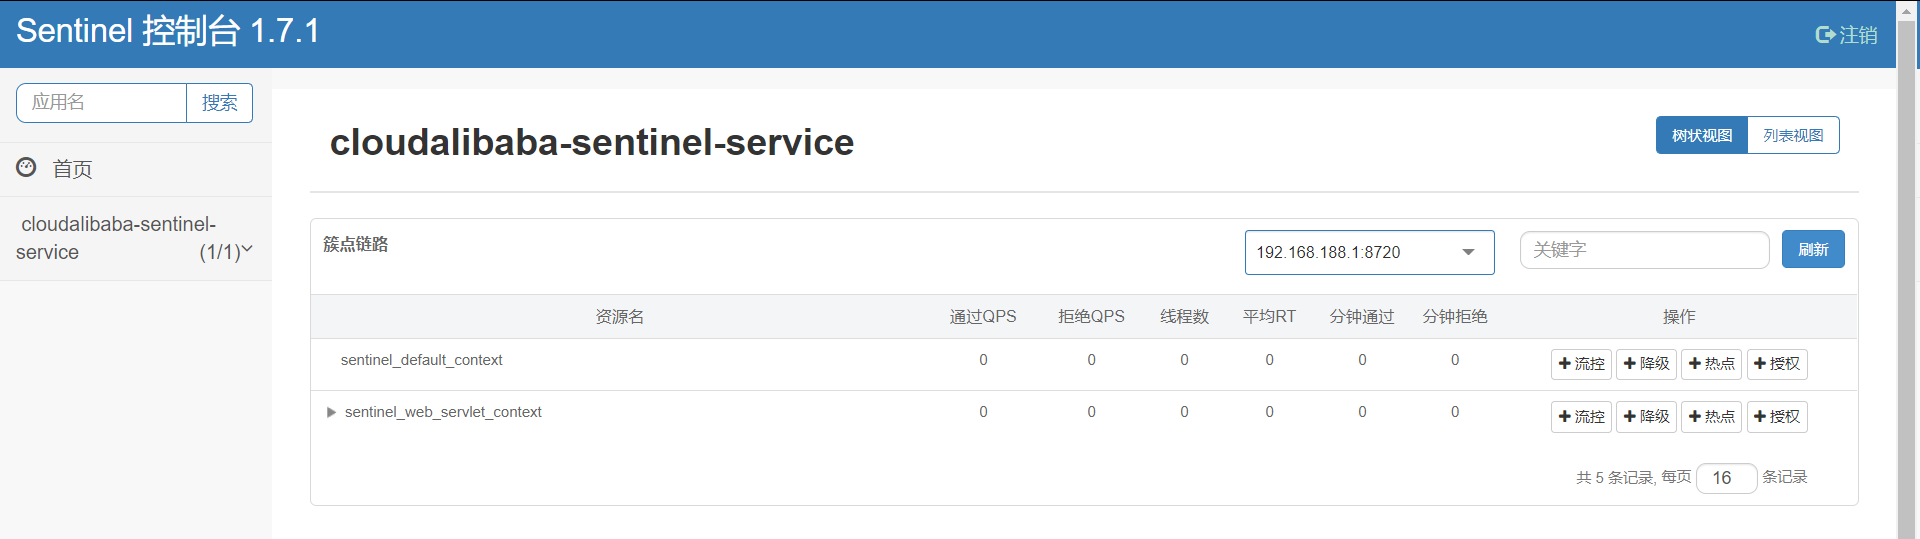
Task: Click the 簇点链路 panel title
Action: pos(356,244)
